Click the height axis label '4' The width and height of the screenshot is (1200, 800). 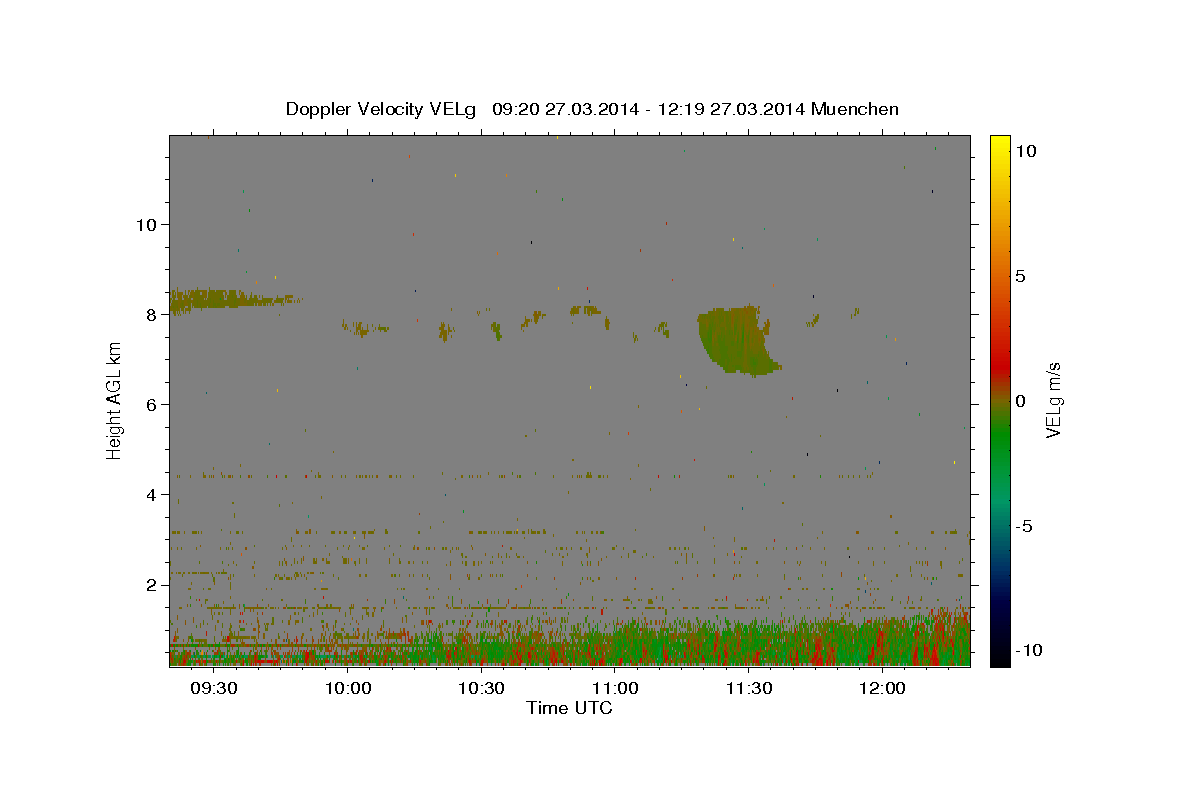point(152,494)
